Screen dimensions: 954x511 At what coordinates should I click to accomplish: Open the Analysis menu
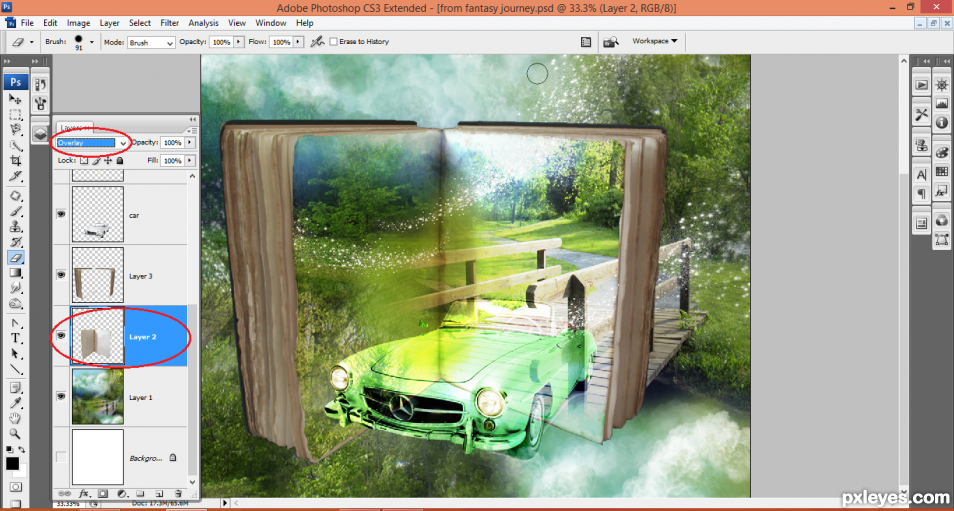tap(203, 23)
